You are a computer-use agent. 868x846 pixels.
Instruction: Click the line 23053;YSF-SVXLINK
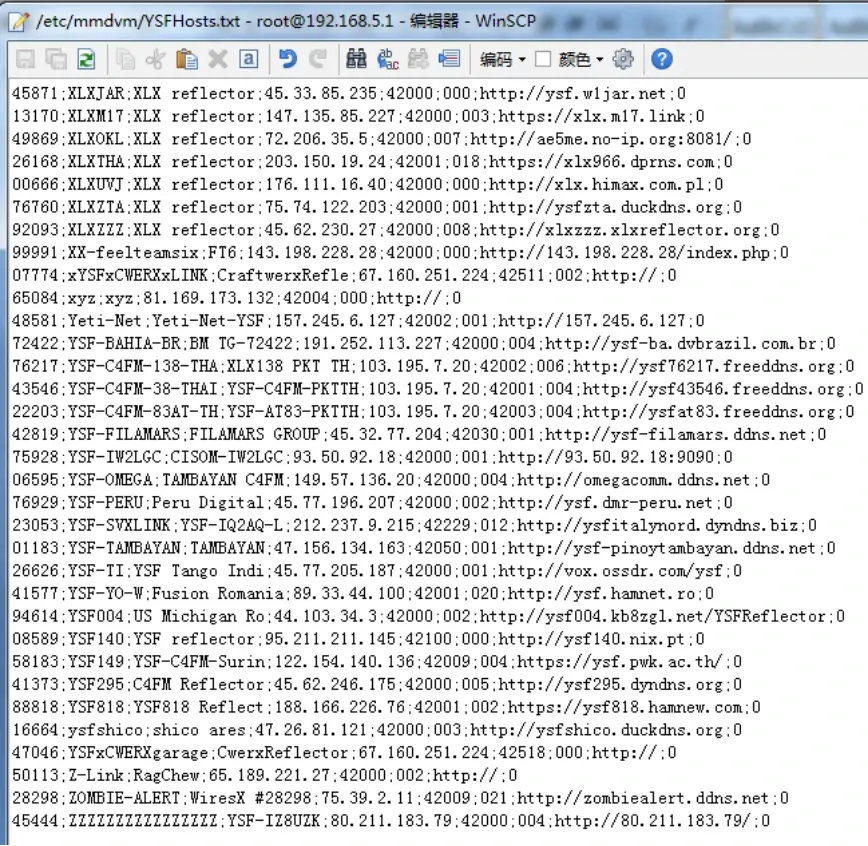[x=414, y=525]
